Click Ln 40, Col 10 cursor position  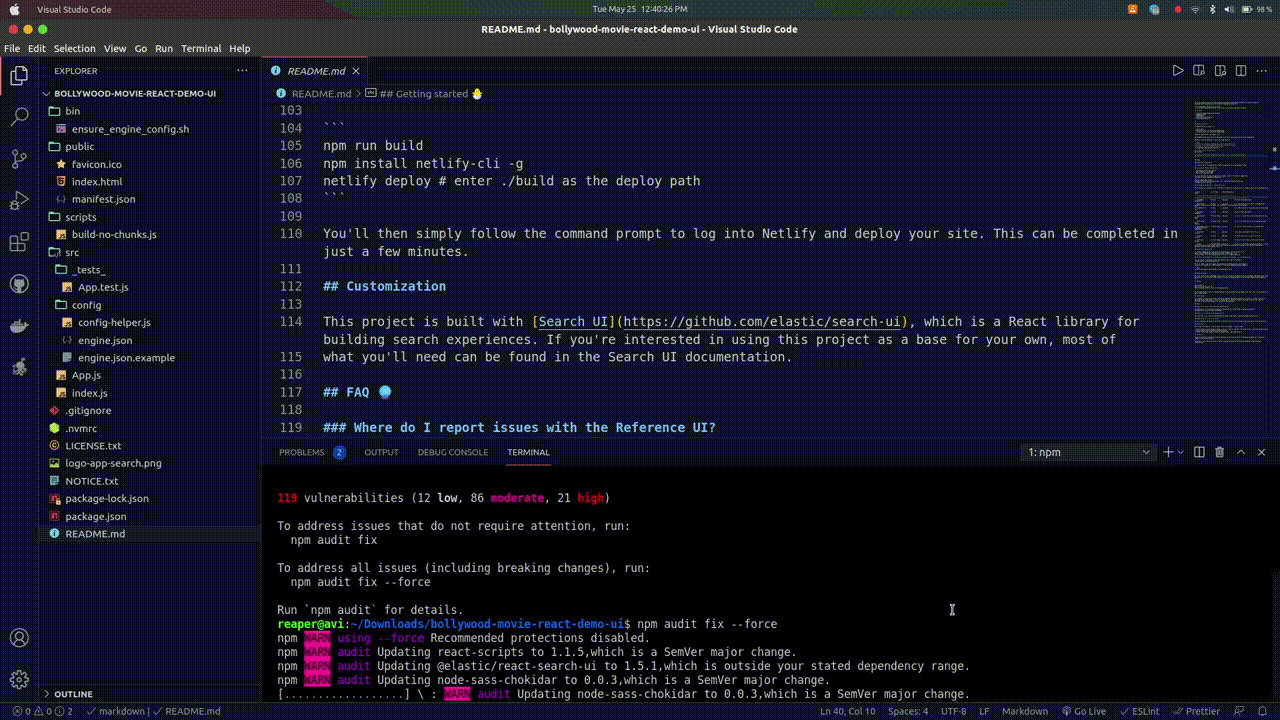[x=847, y=711]
